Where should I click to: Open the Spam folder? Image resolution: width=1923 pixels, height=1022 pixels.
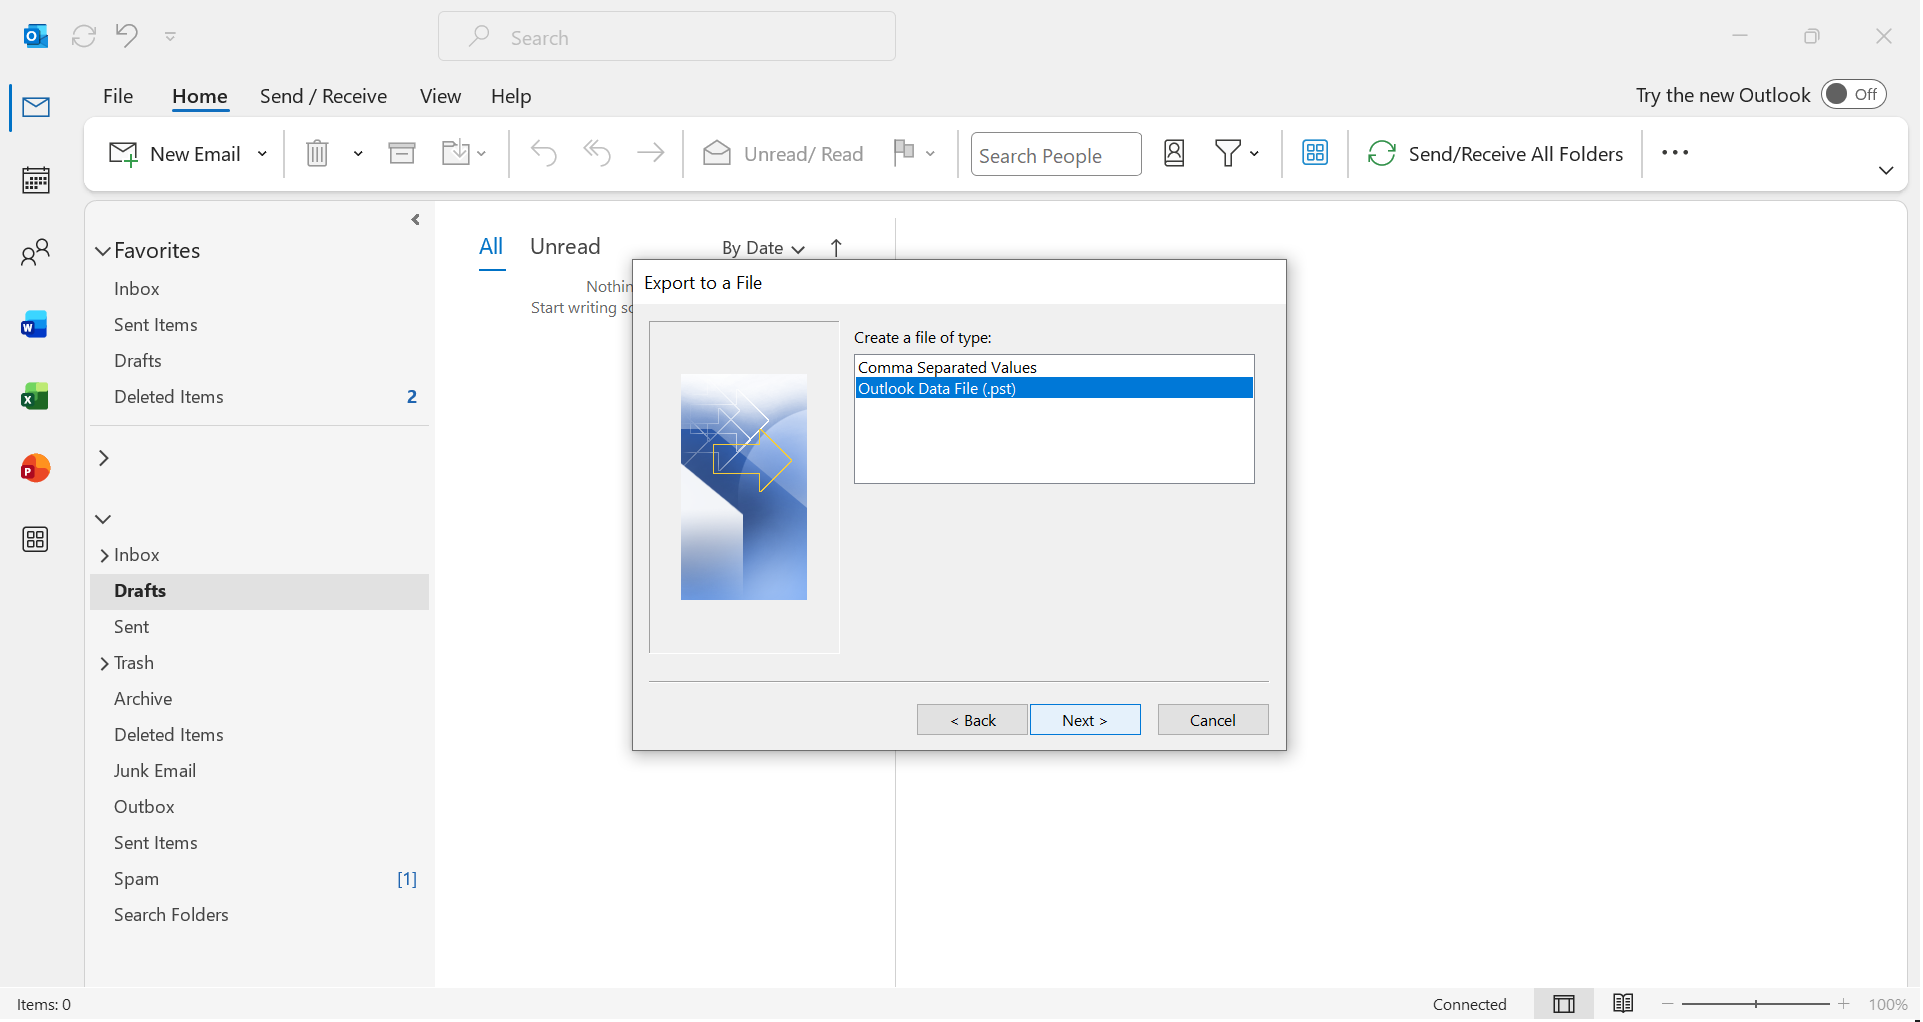260,879
